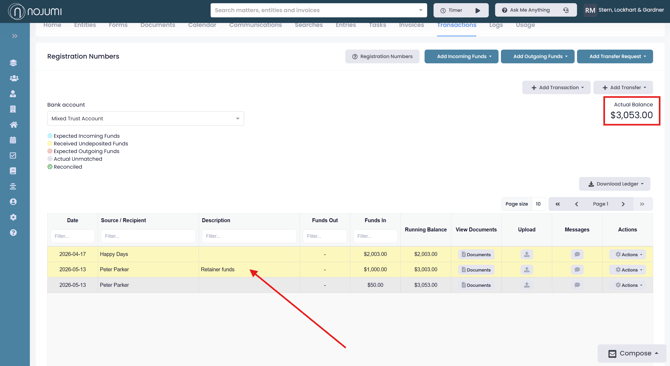Open the building sidebar icon
Viewport: 670px width, 366px height.
pos(13,109)
